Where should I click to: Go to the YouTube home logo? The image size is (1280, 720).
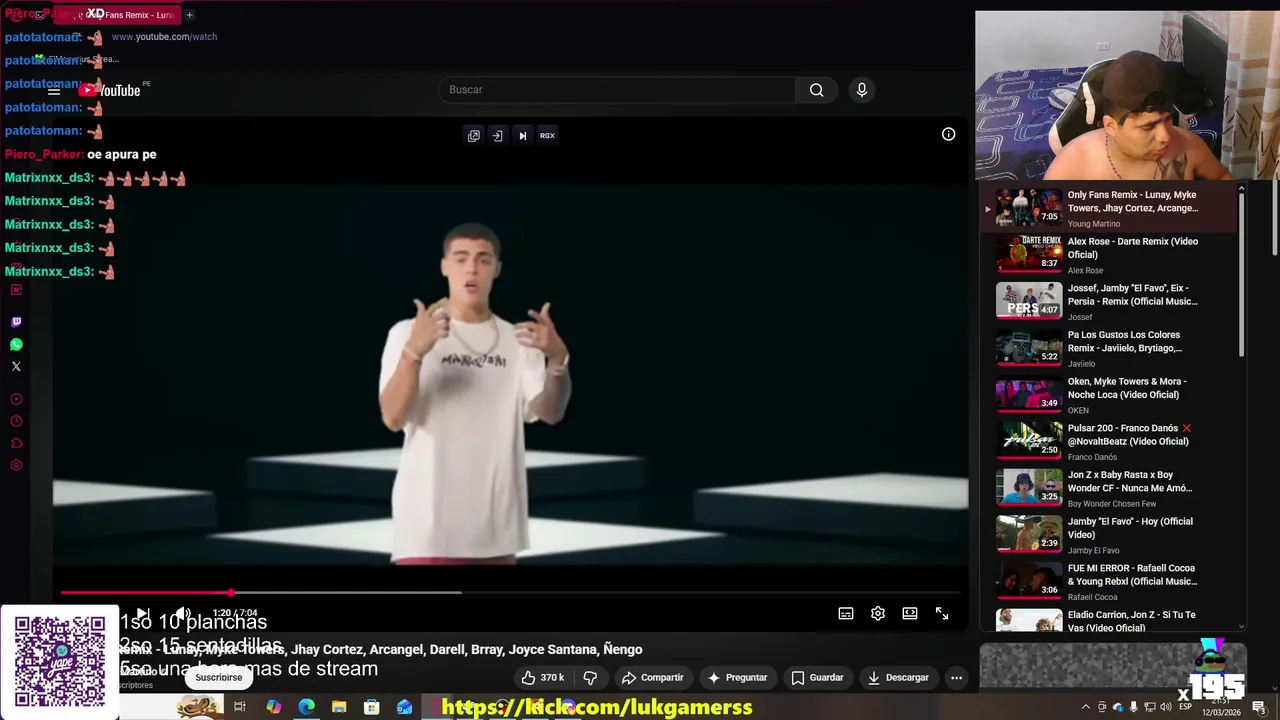pos(111,90)
